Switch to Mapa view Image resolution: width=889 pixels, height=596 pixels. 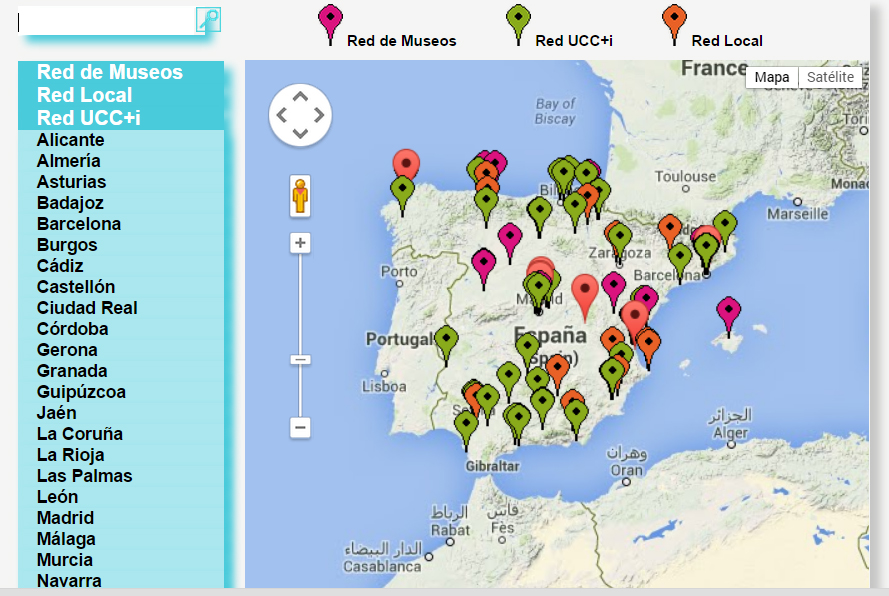tap(770, 77)
